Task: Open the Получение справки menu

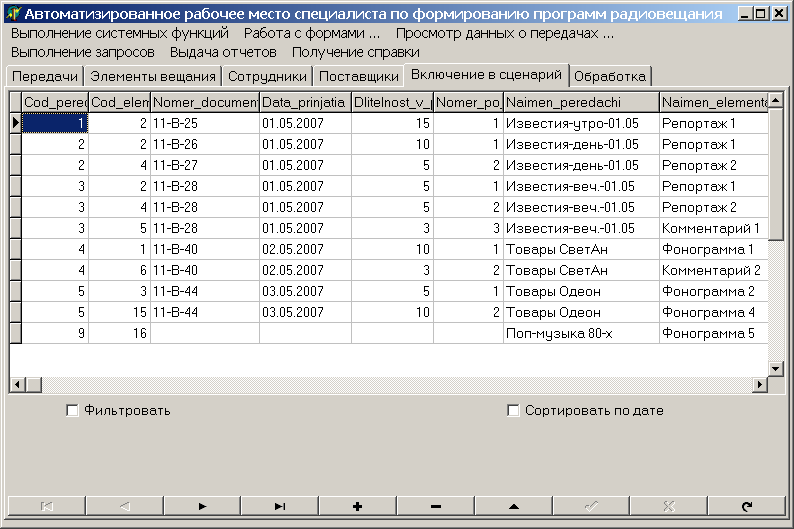Action: click(x=356, y=52)
